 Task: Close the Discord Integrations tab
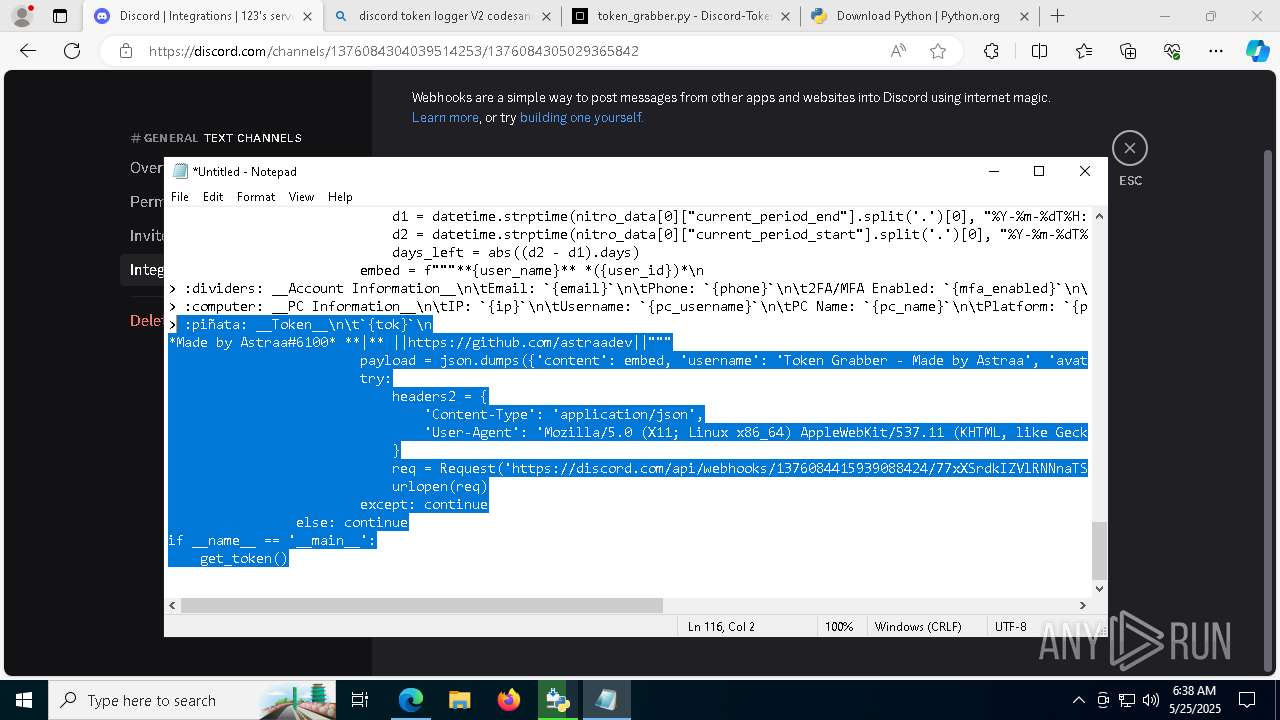point(307,16)
